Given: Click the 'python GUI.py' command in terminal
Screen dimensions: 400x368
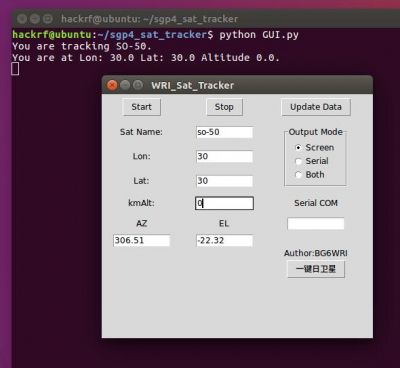Looking at the screenshot, I should [x=259, y=35].
